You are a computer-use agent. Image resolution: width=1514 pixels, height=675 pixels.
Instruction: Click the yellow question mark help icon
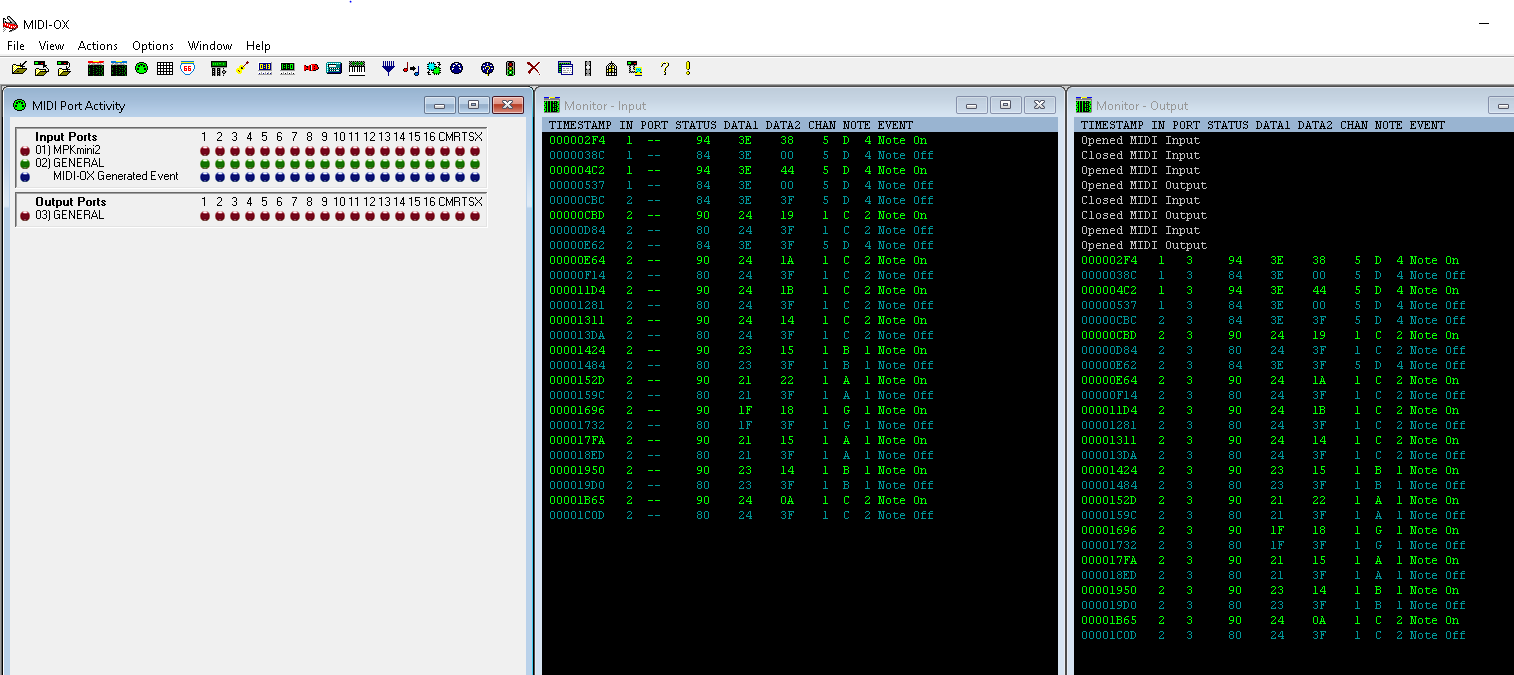point(664,68)
